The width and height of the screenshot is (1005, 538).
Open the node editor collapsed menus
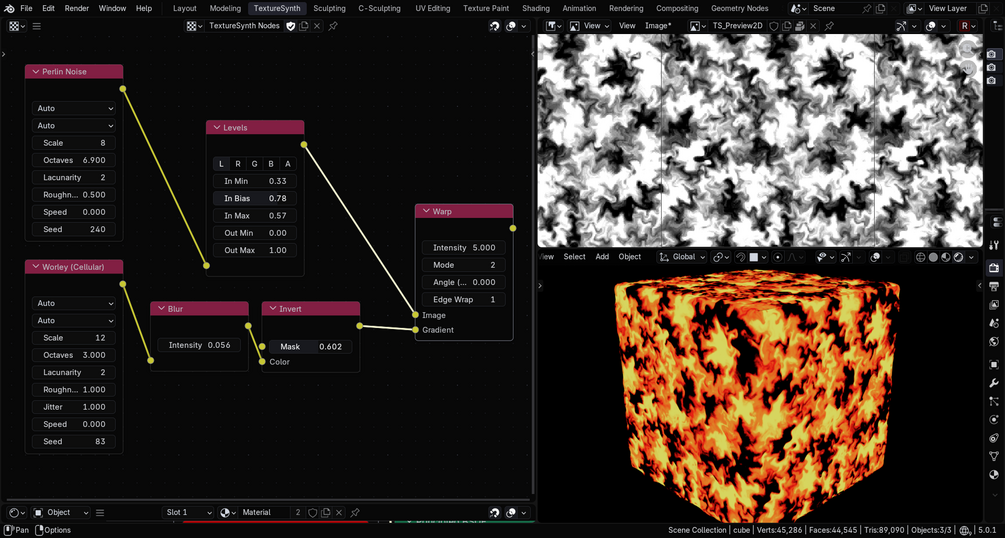click(x=37, y=26)
